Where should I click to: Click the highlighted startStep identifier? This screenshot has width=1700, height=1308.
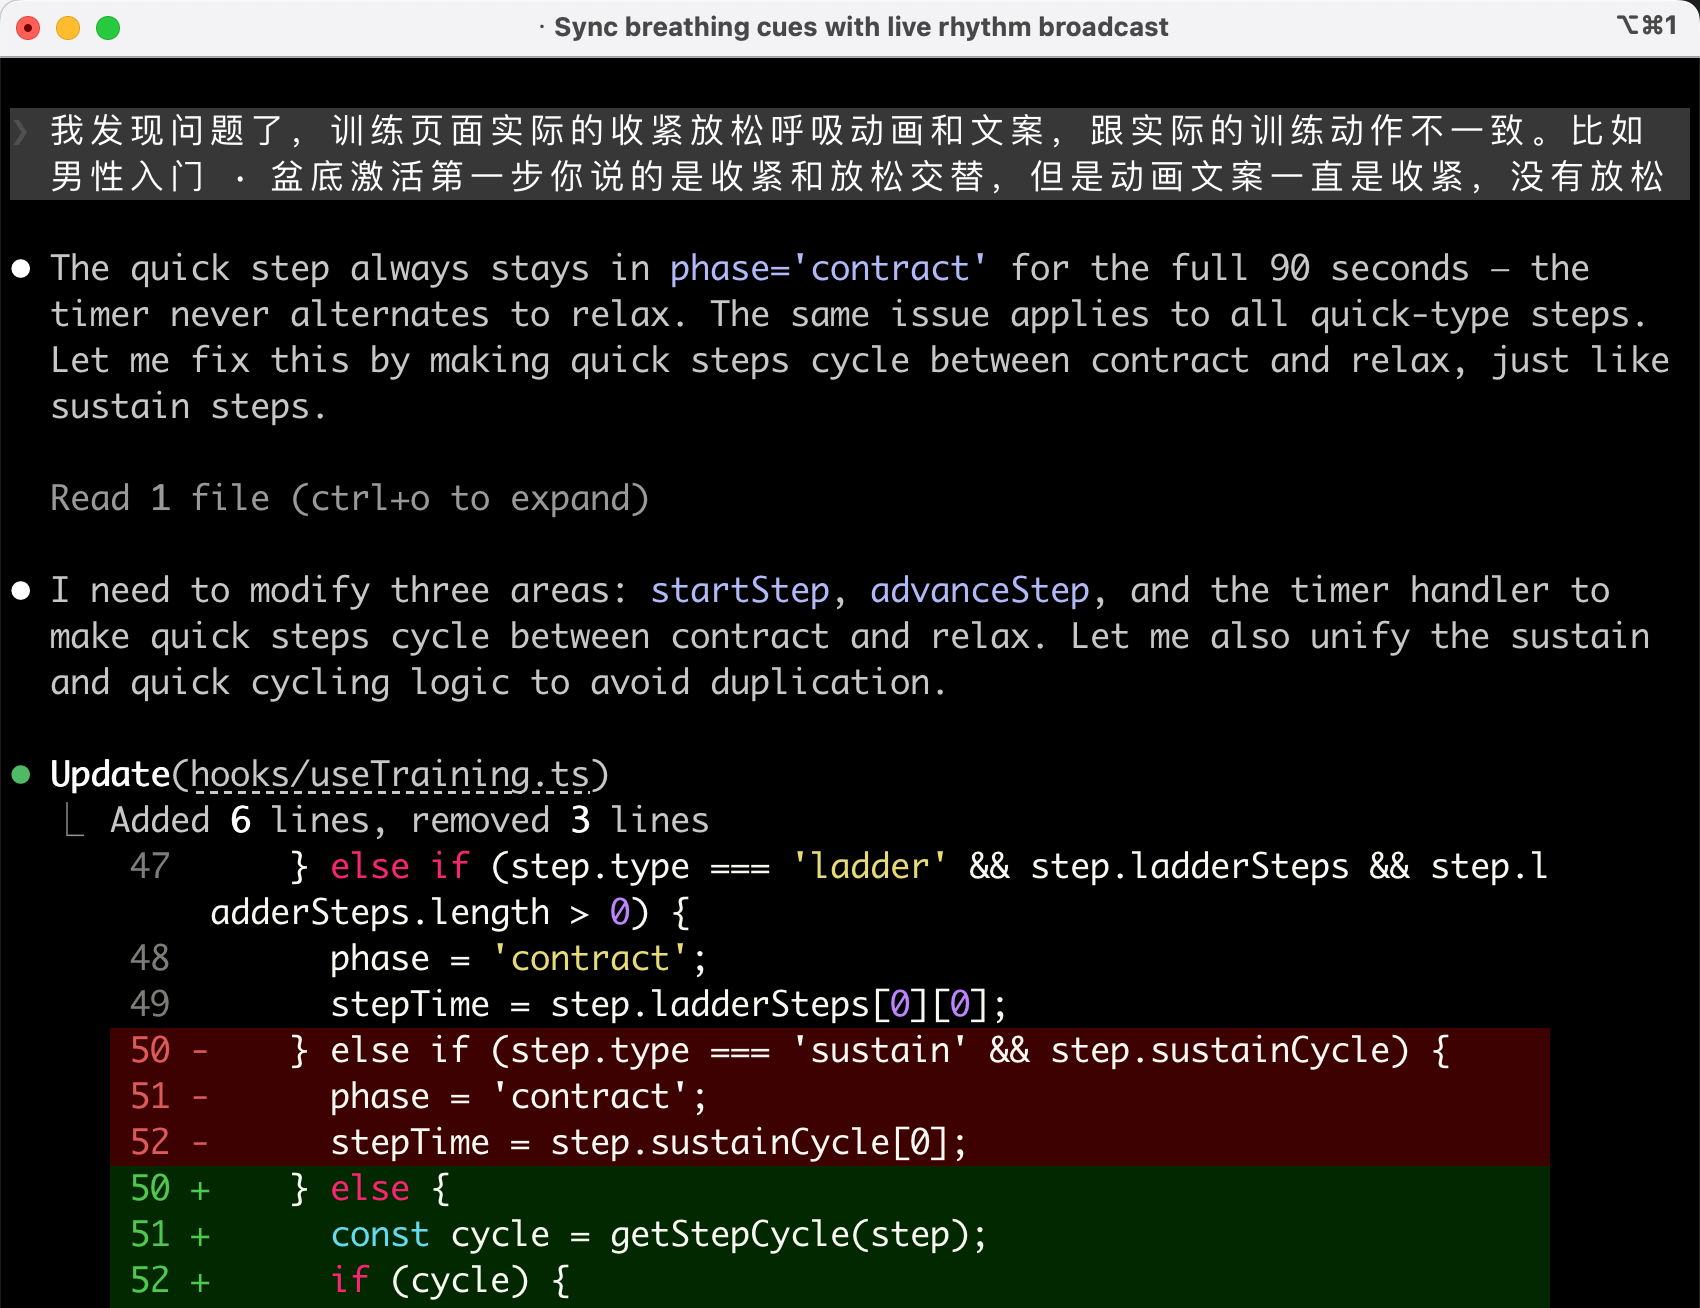pos(739,591)
